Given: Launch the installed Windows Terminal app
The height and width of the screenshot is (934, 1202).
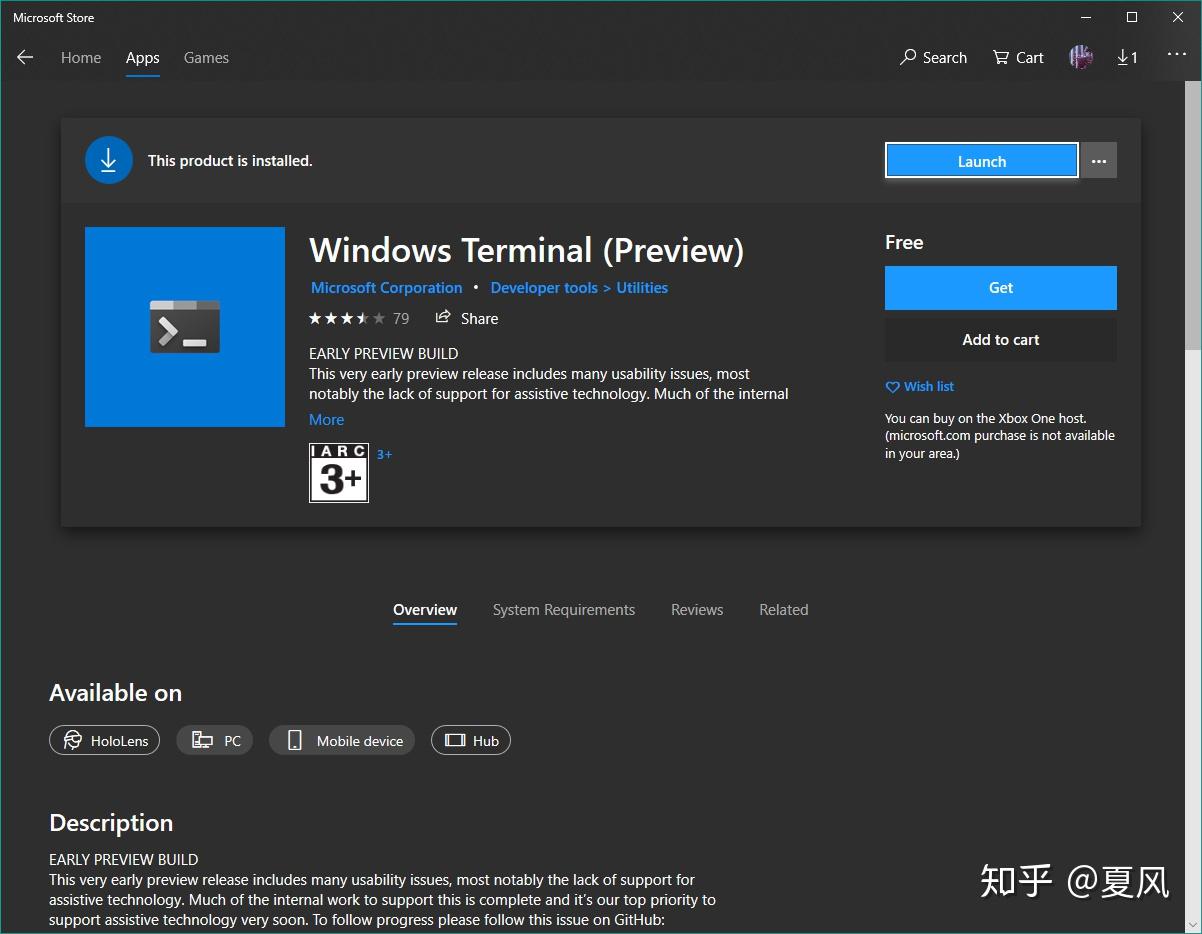Looking at the screenshot, I should (981, 160).
